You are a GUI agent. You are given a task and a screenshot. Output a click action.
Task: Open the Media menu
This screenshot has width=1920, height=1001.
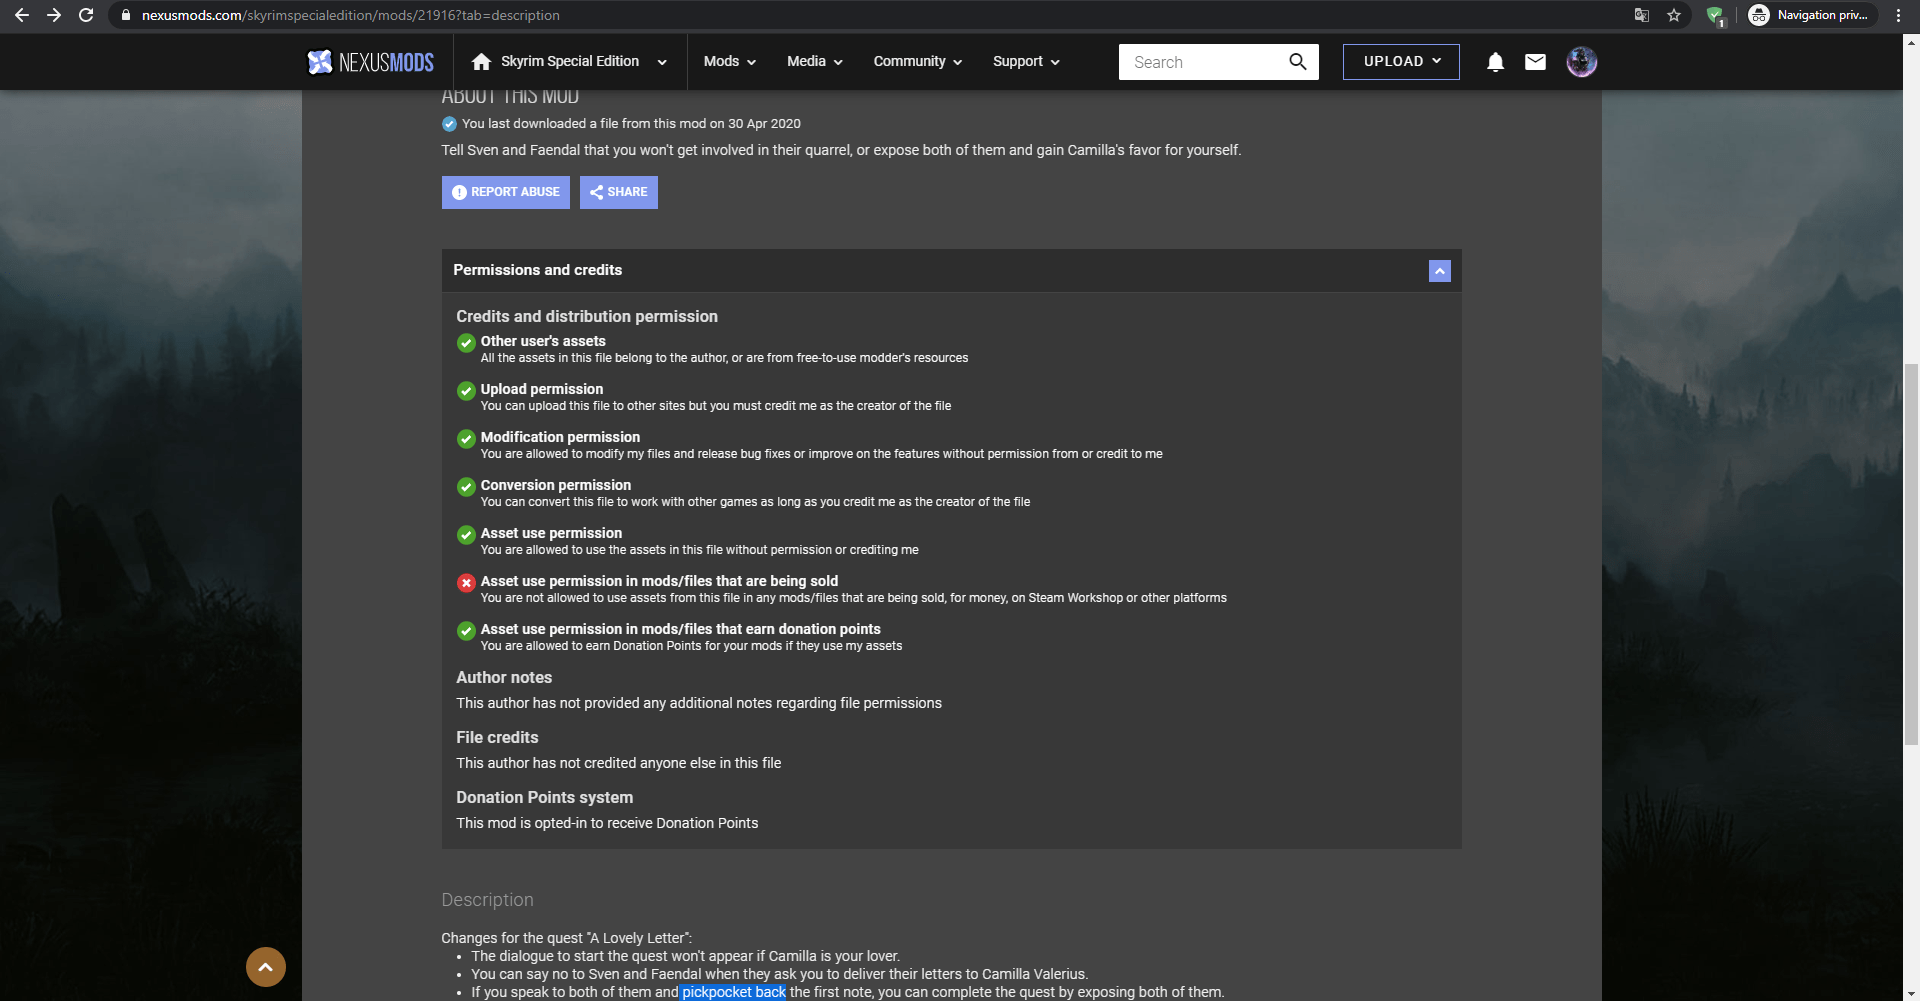pyautogui.click(x=814, y=62)
